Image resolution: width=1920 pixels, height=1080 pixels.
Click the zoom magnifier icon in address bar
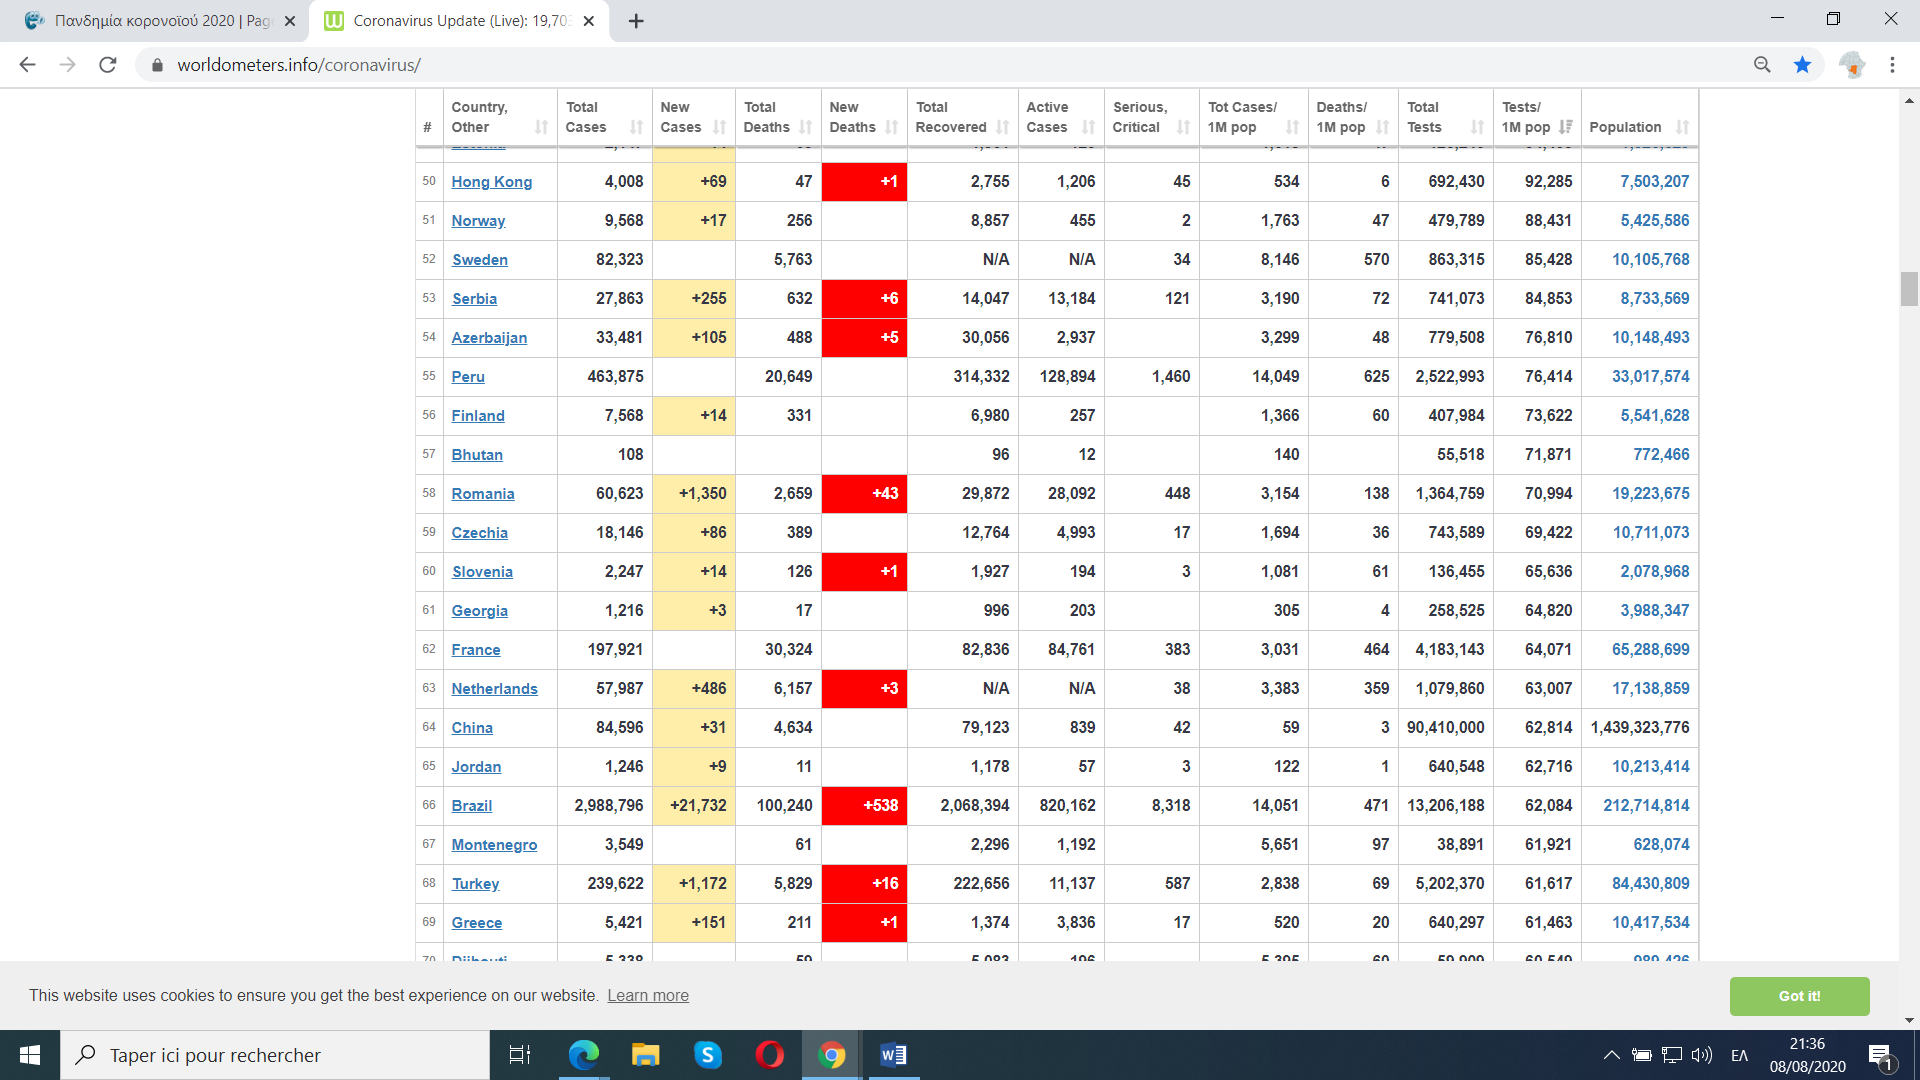1762,65
